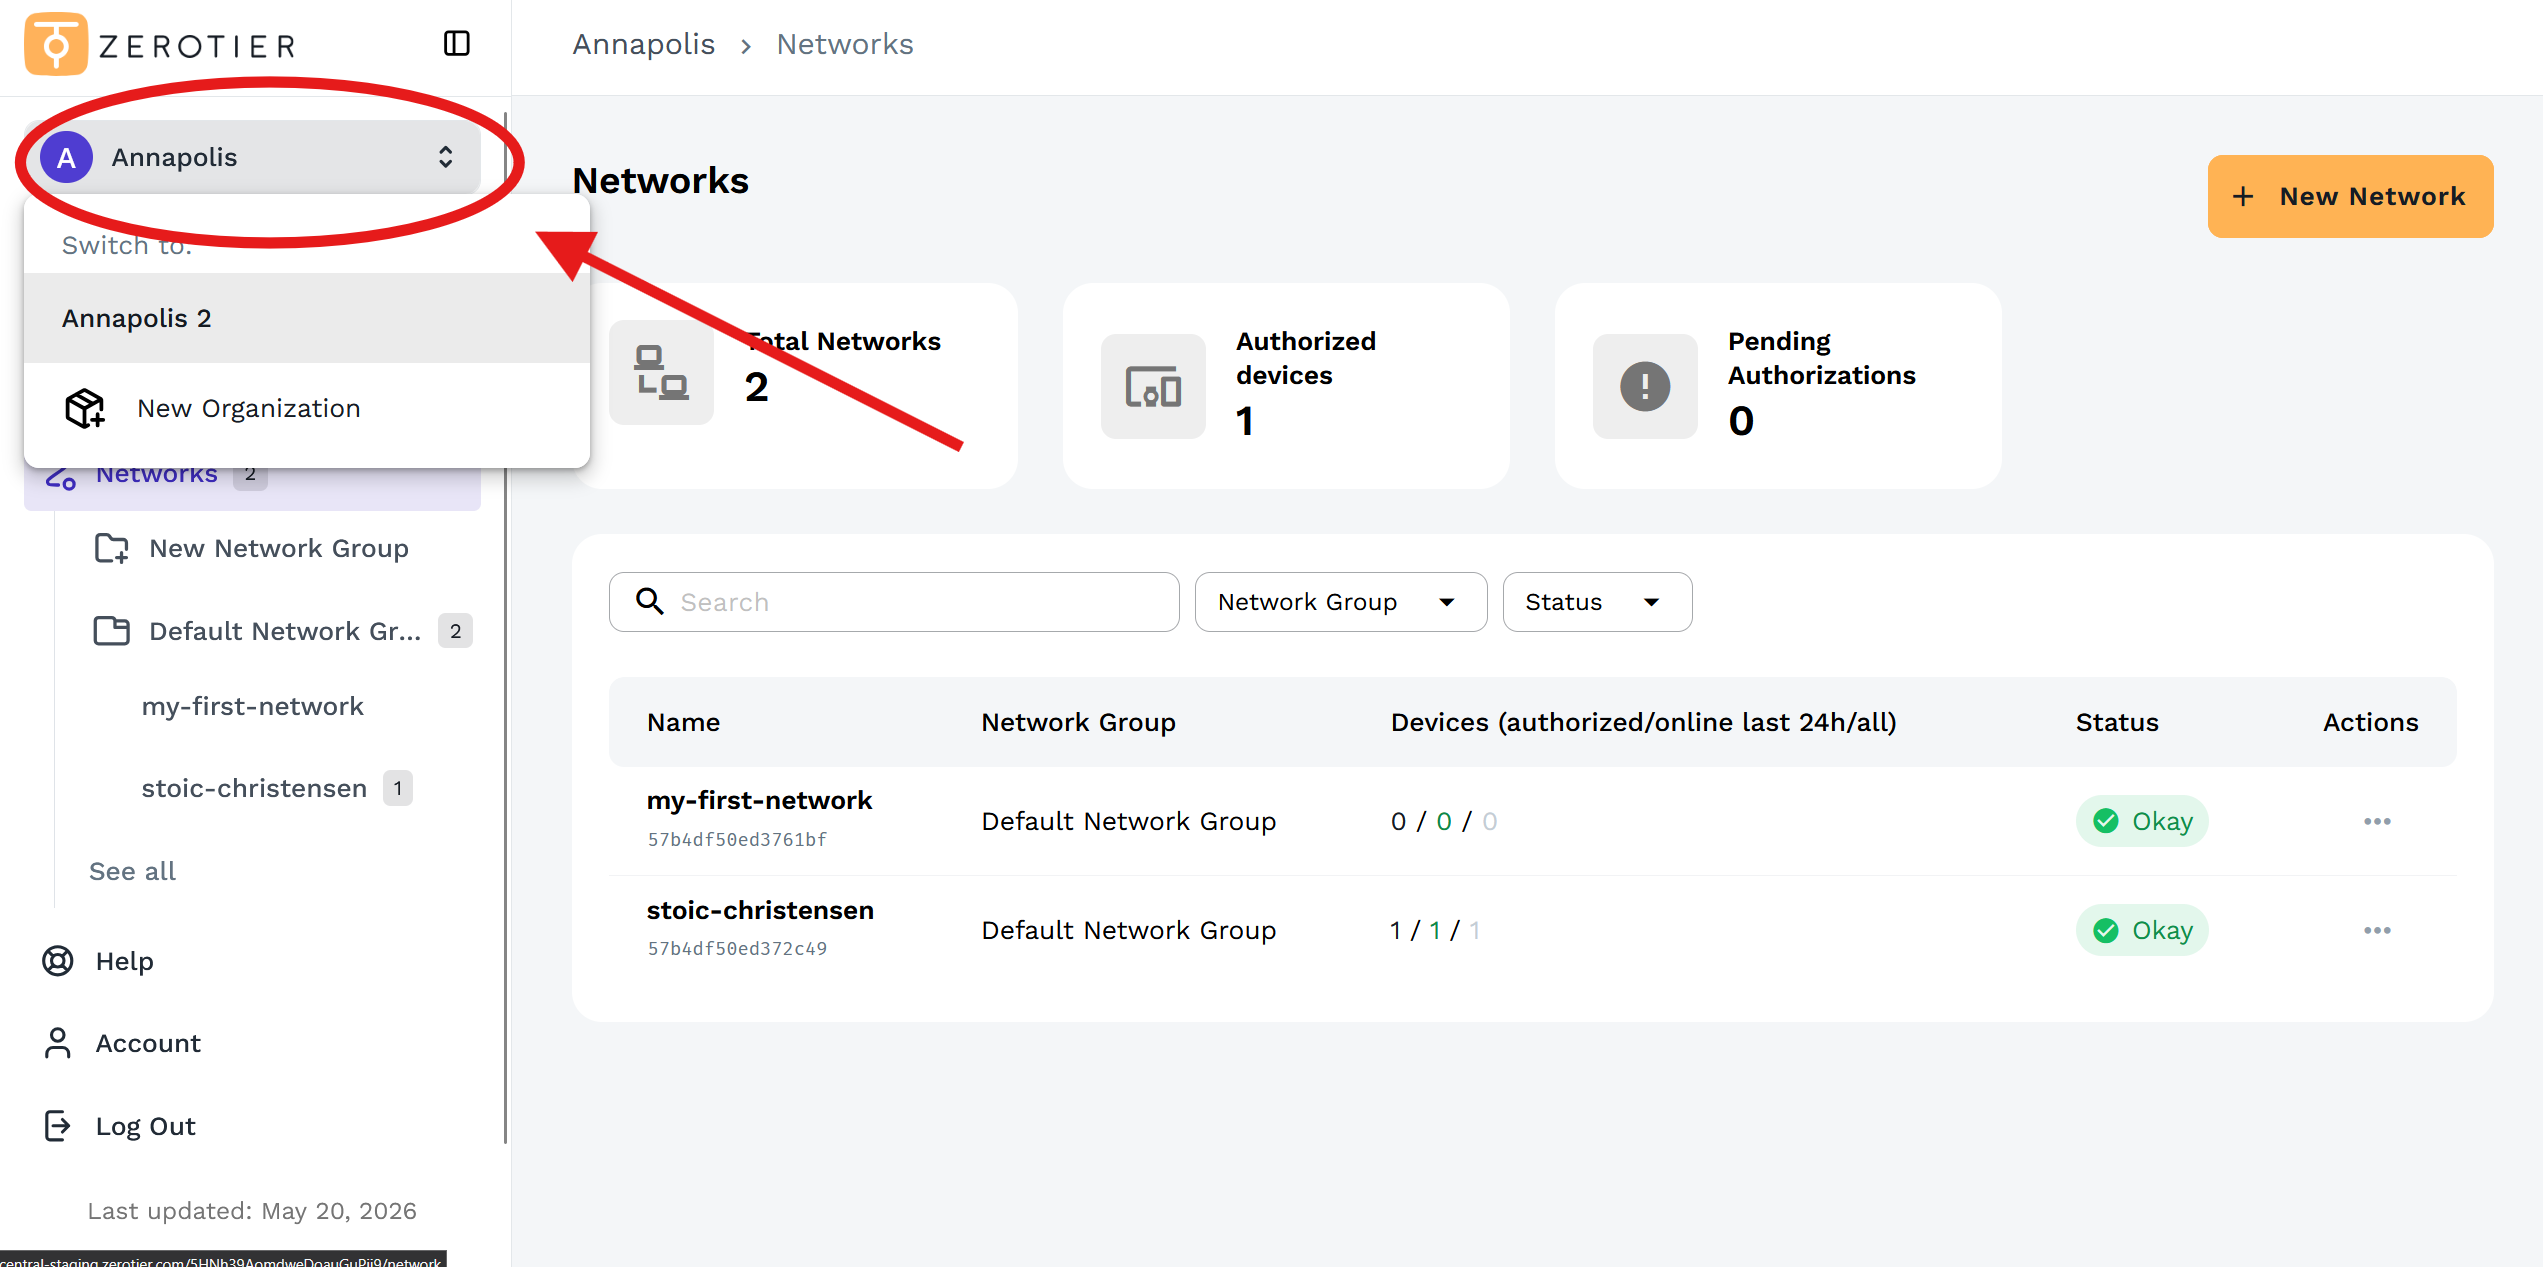Click Okay status badge for stoic-christensen
This screenshot has height=1267, width=2543.
pyautogui.click(x=2142, y=930)
